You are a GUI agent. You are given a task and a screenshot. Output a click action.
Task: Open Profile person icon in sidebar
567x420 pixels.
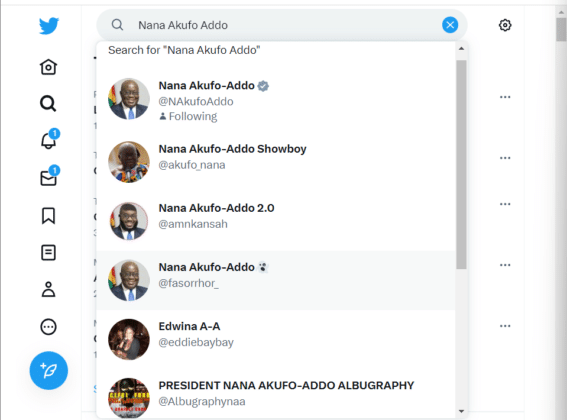tap(48, 289)
